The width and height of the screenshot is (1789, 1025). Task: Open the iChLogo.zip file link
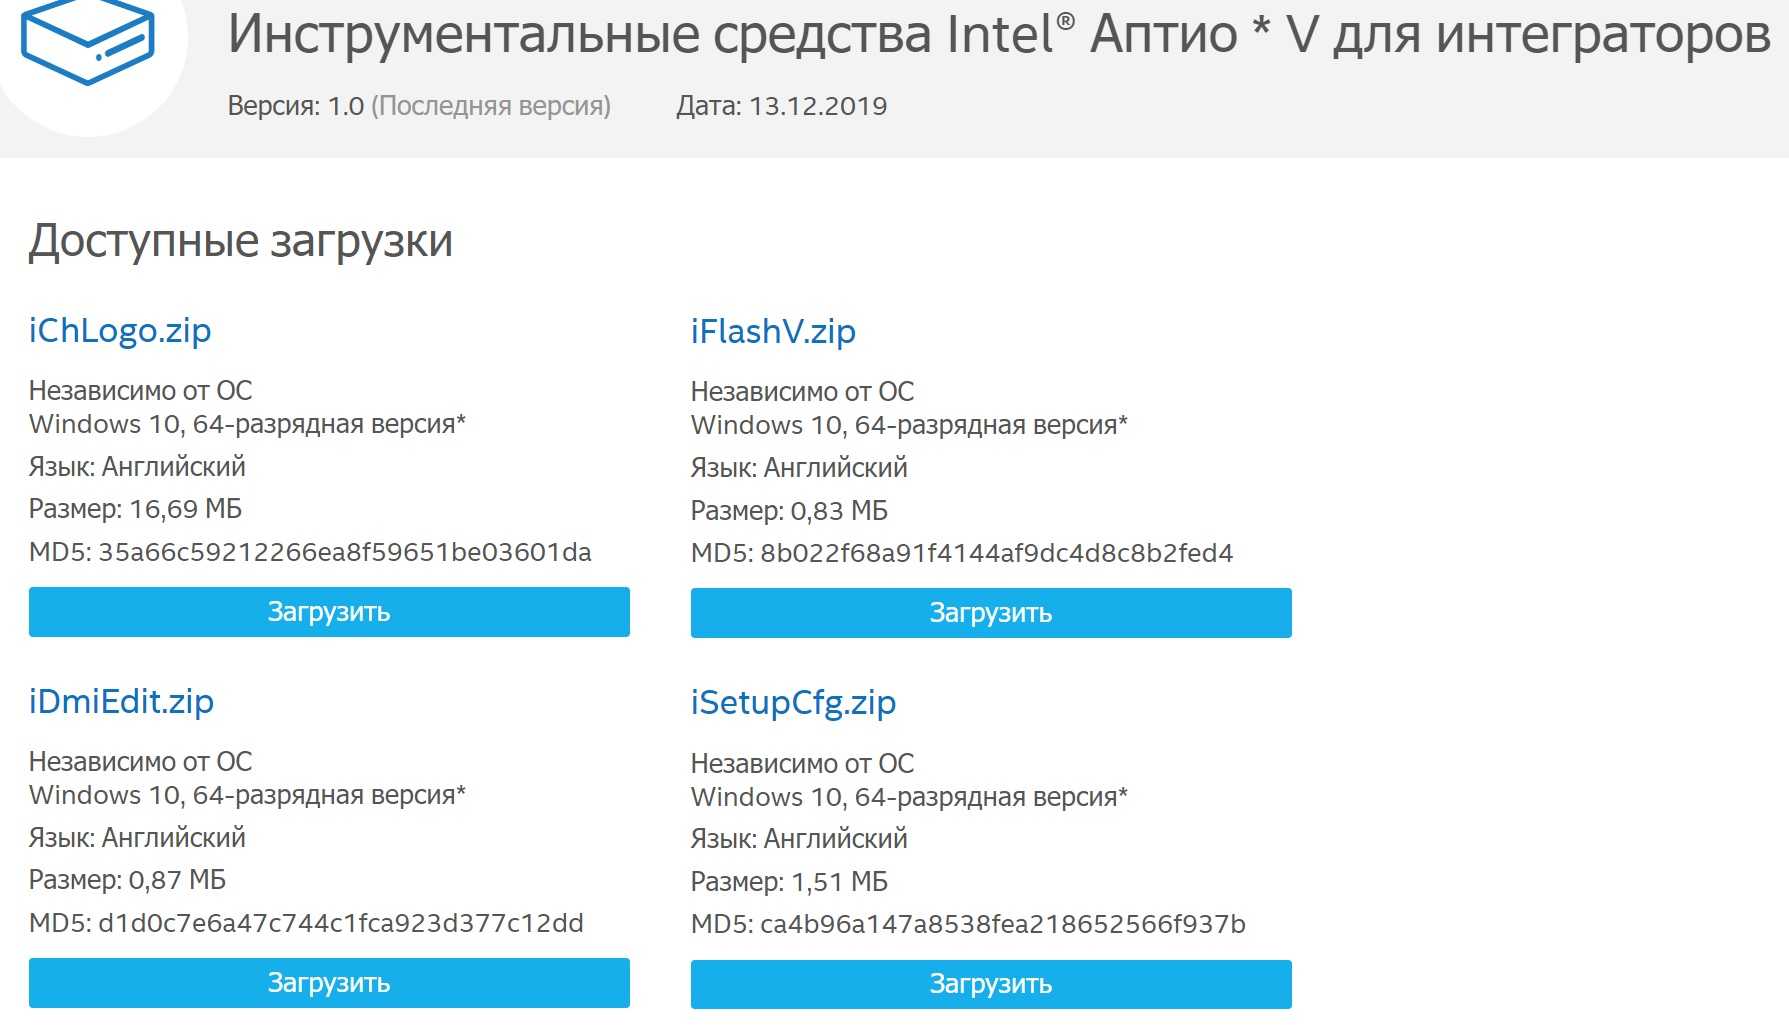(x=120, y=331)
